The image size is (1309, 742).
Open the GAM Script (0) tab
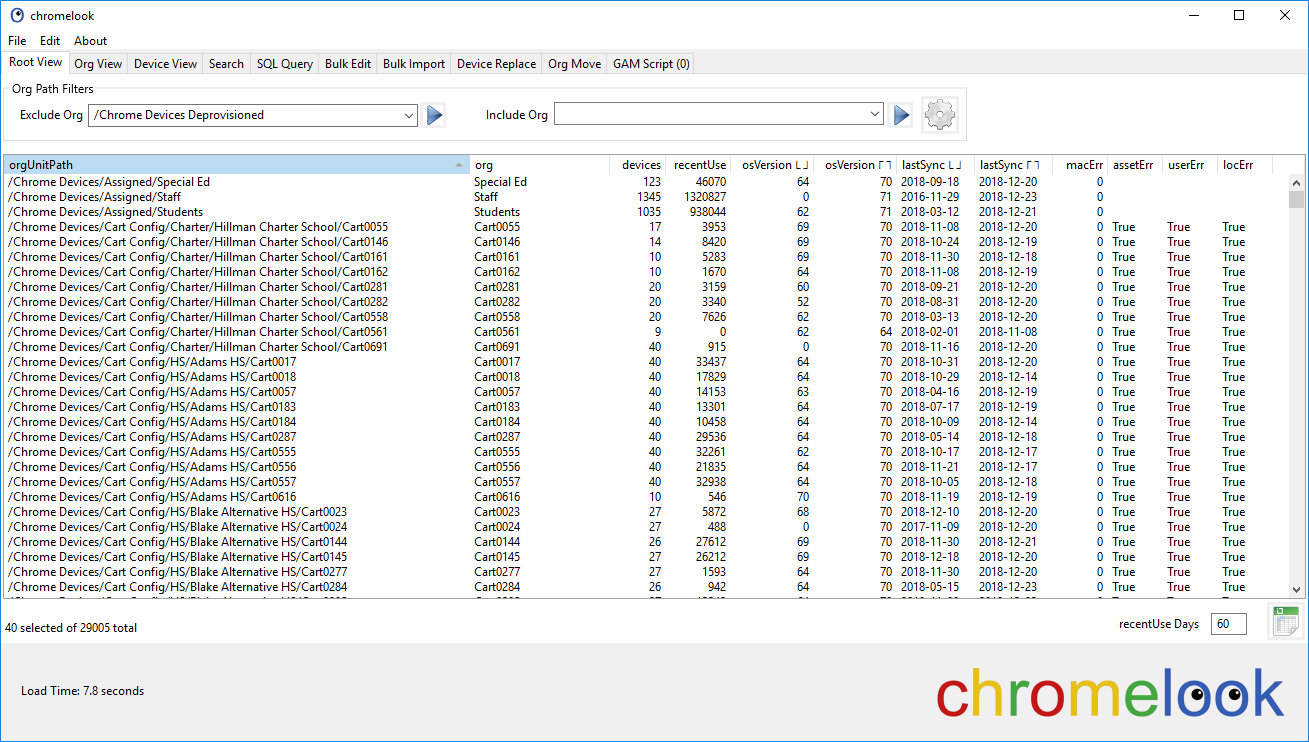(651, 64)
